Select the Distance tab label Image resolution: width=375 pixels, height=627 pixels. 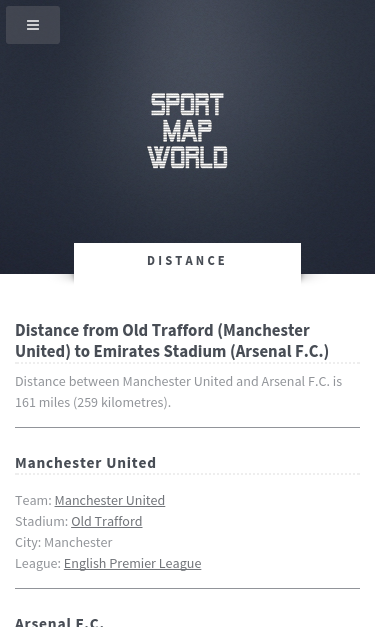187,261
